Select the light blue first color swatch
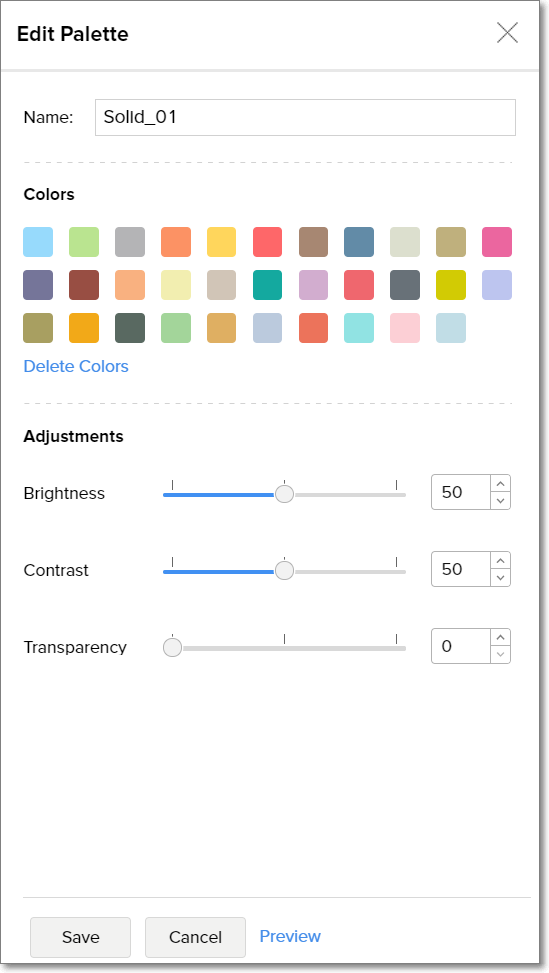The height and width of the screenshot is (973, 549). click(38, 242)
